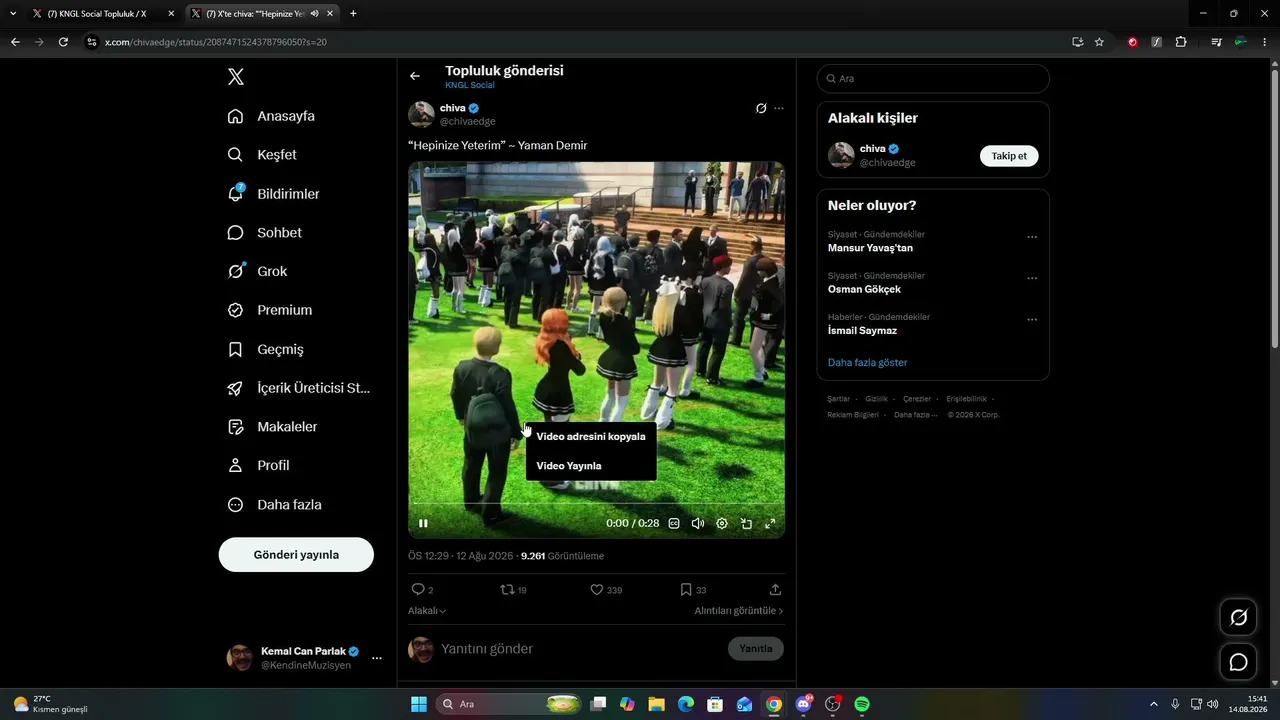Click the Yanıtla reply button
This screenshot has width=1280, height=720.
pos(756,649)
